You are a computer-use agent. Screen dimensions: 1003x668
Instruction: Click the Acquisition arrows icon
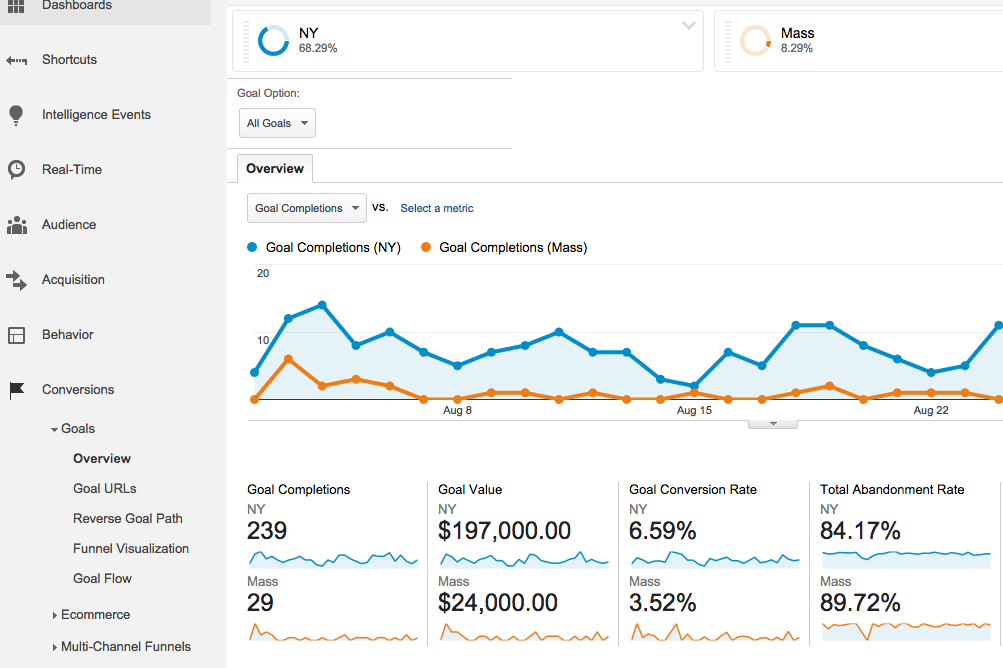[x=16, y=280]
